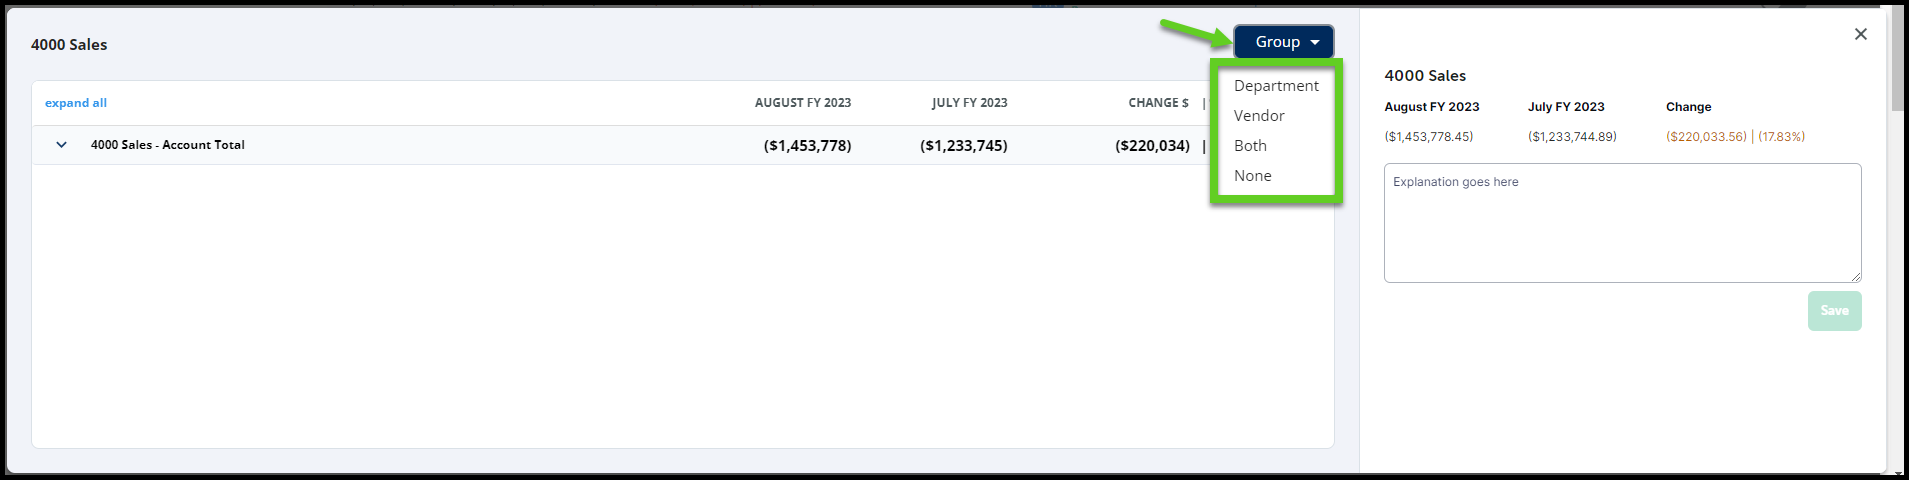The height and width of the screenshot is (480, 1909).
Task: Click the CHANGE $ column header
Action: pos(1158,103)
